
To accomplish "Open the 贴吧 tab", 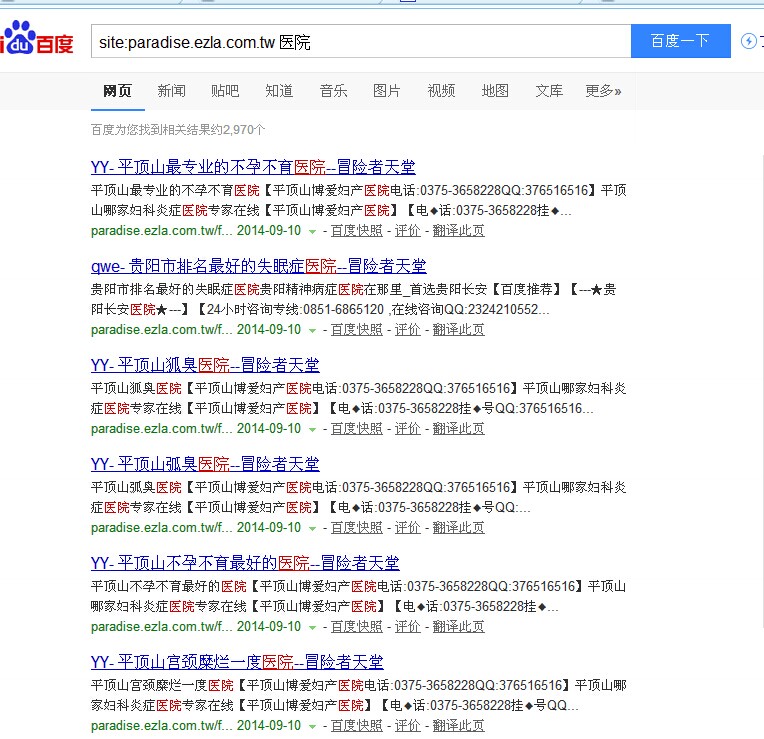I will (x=225, y=91).
